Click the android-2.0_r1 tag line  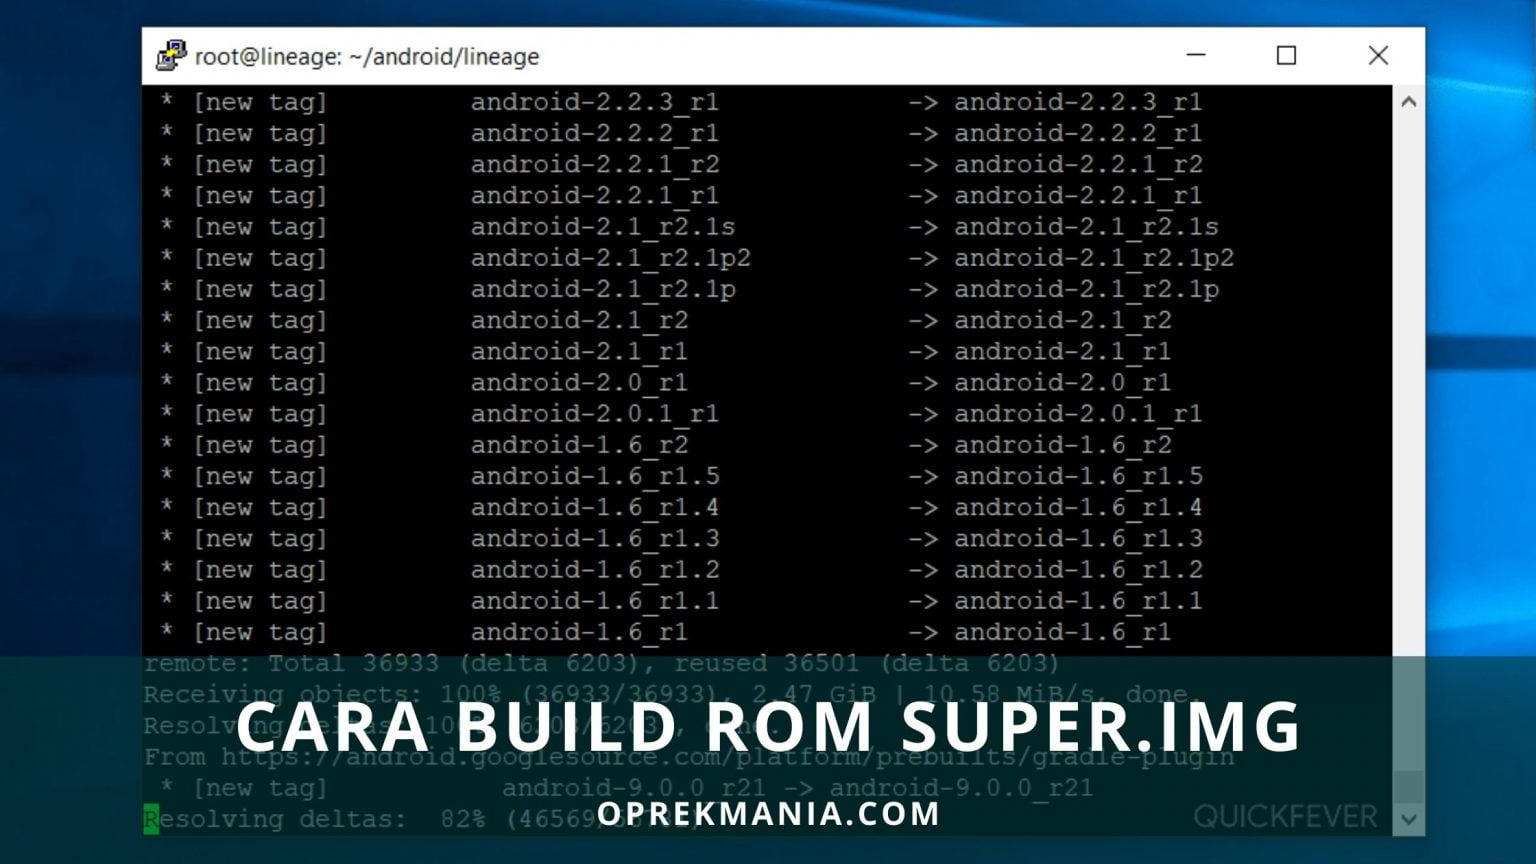[x=580, y=382]
